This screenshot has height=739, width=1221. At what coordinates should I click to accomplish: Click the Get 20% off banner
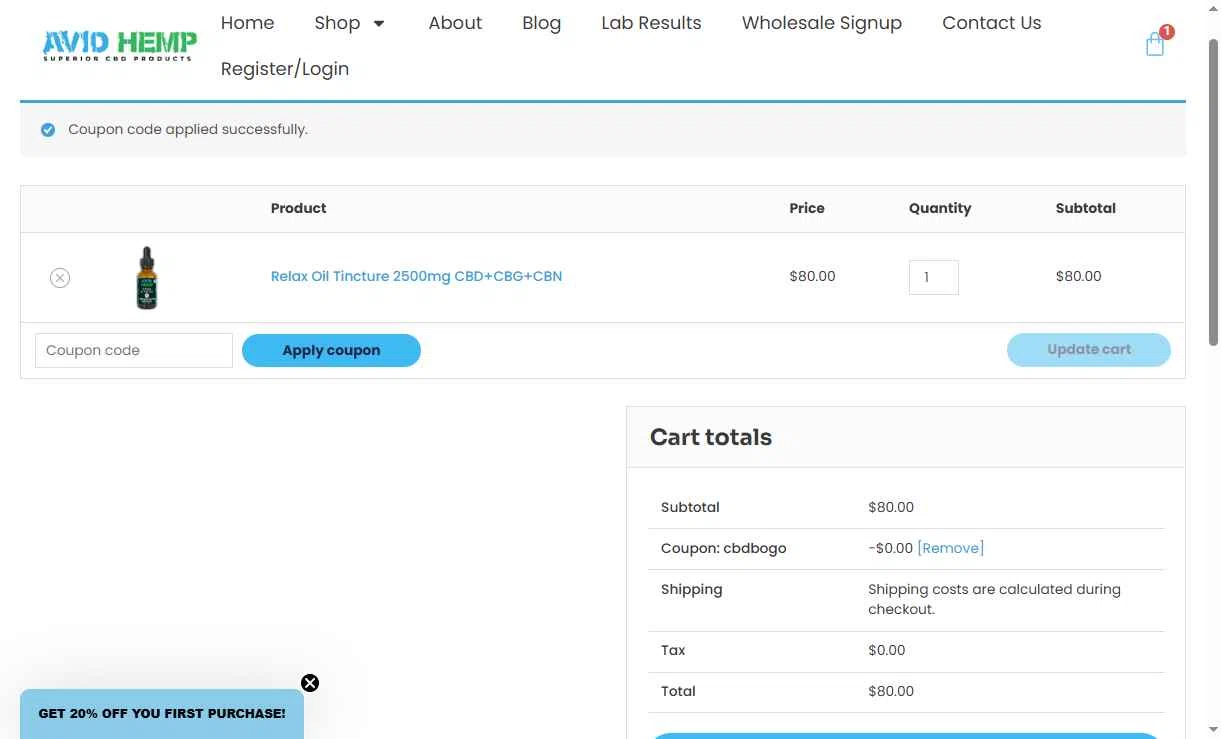[x=162, y=714]
